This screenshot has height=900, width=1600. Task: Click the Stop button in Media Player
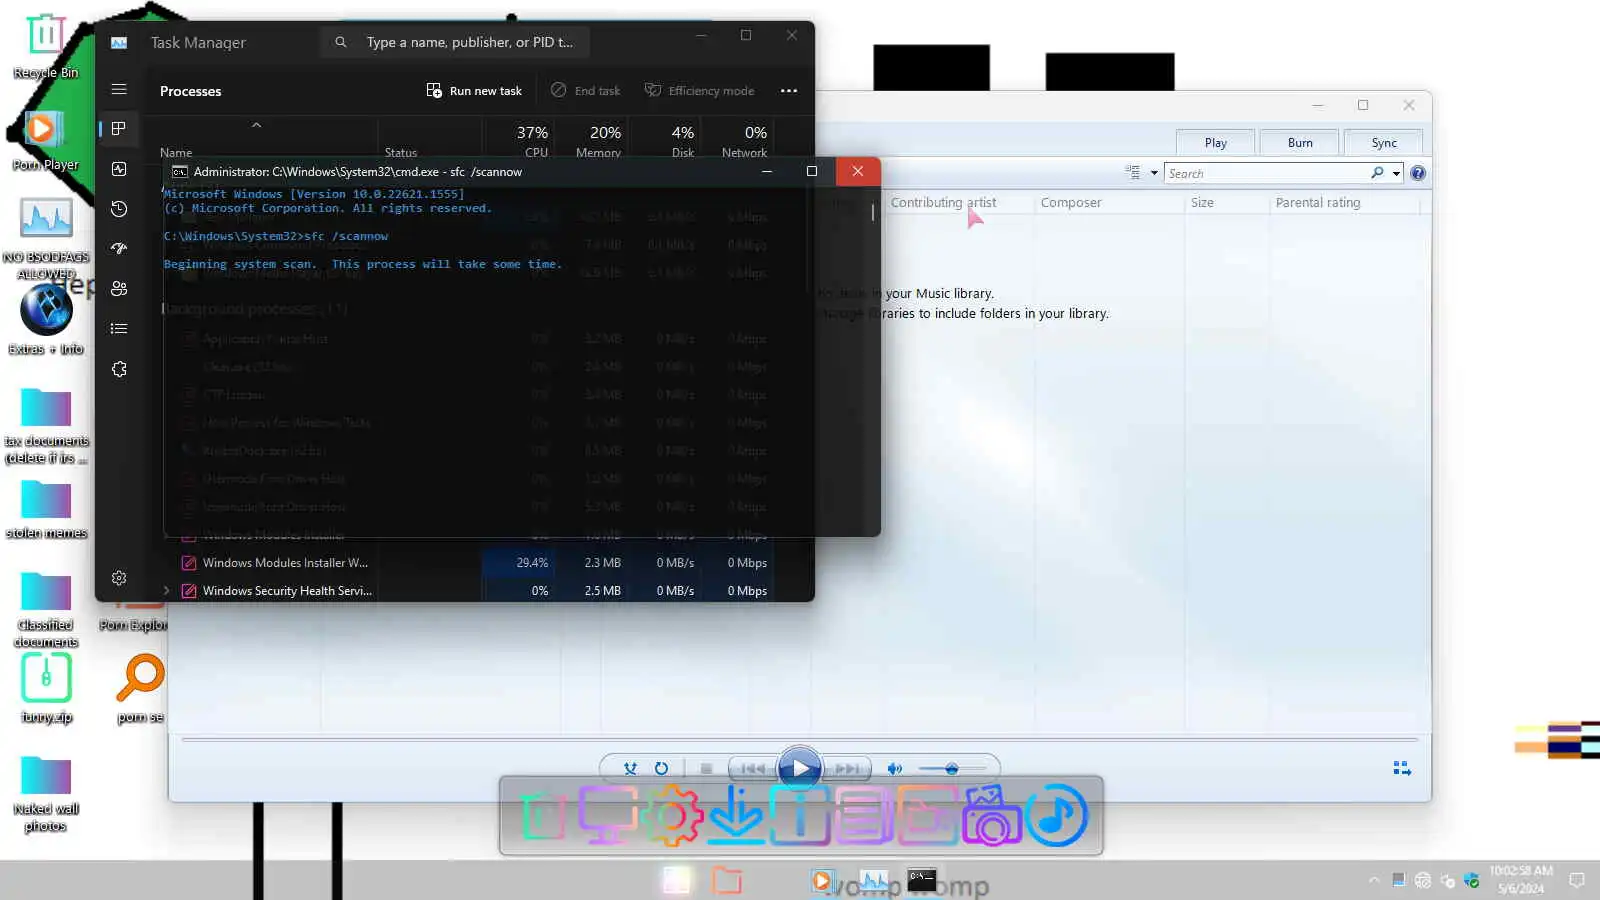706,768
